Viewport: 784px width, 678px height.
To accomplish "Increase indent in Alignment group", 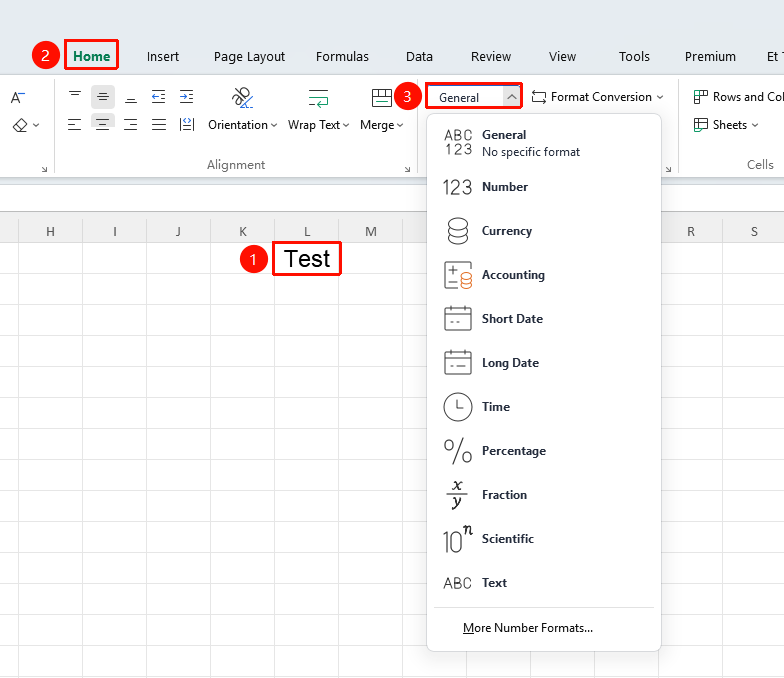I will coord(186,96).
